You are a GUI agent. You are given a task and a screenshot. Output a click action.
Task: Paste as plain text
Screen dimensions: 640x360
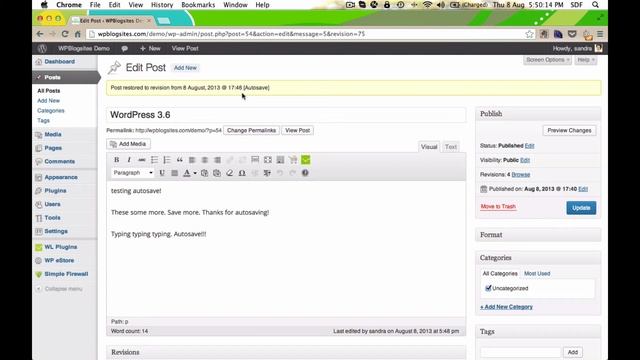[x=204, y=173]
